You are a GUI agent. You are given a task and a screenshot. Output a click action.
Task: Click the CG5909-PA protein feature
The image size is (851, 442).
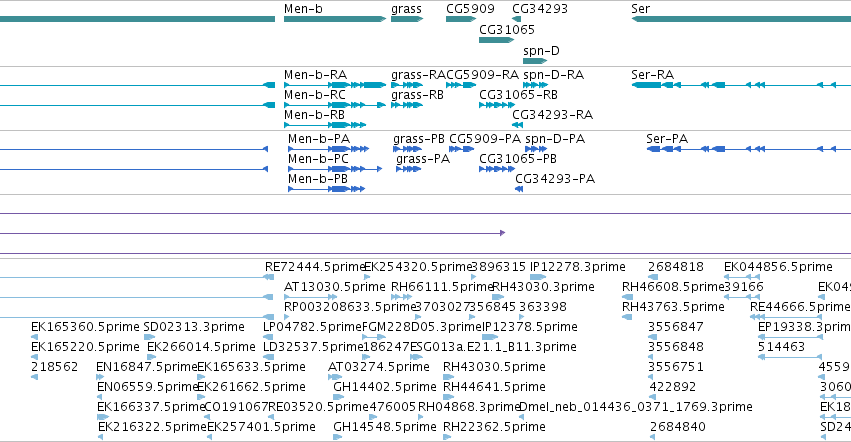(x=461, y=149)
